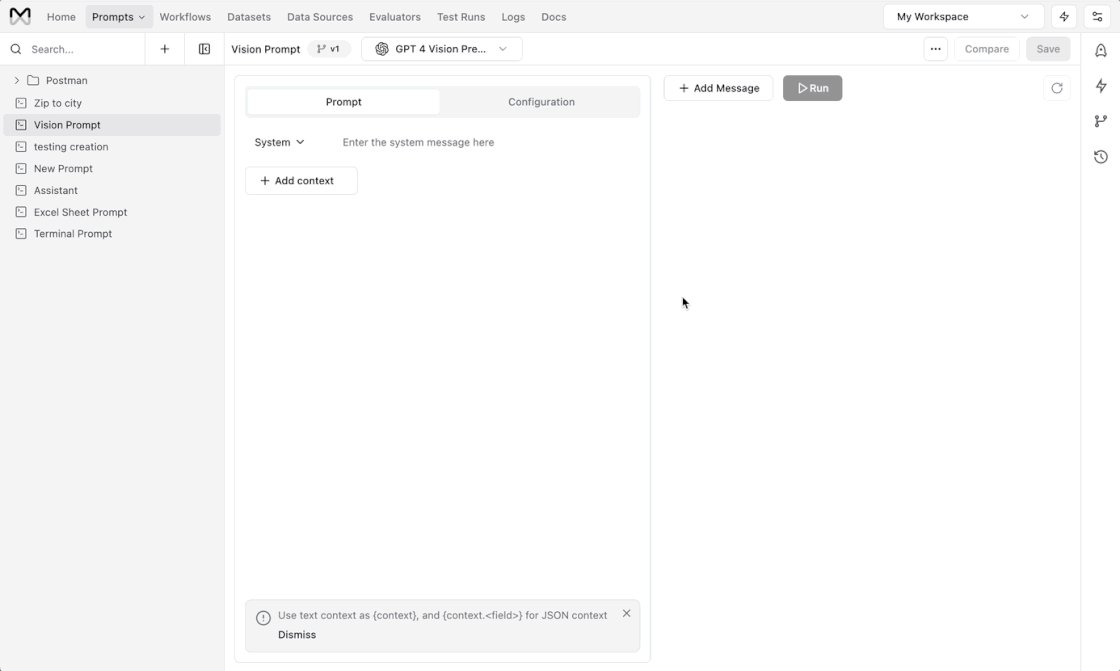
Task: Select Assistant prompt in sidebar
Action: (112, 190)
